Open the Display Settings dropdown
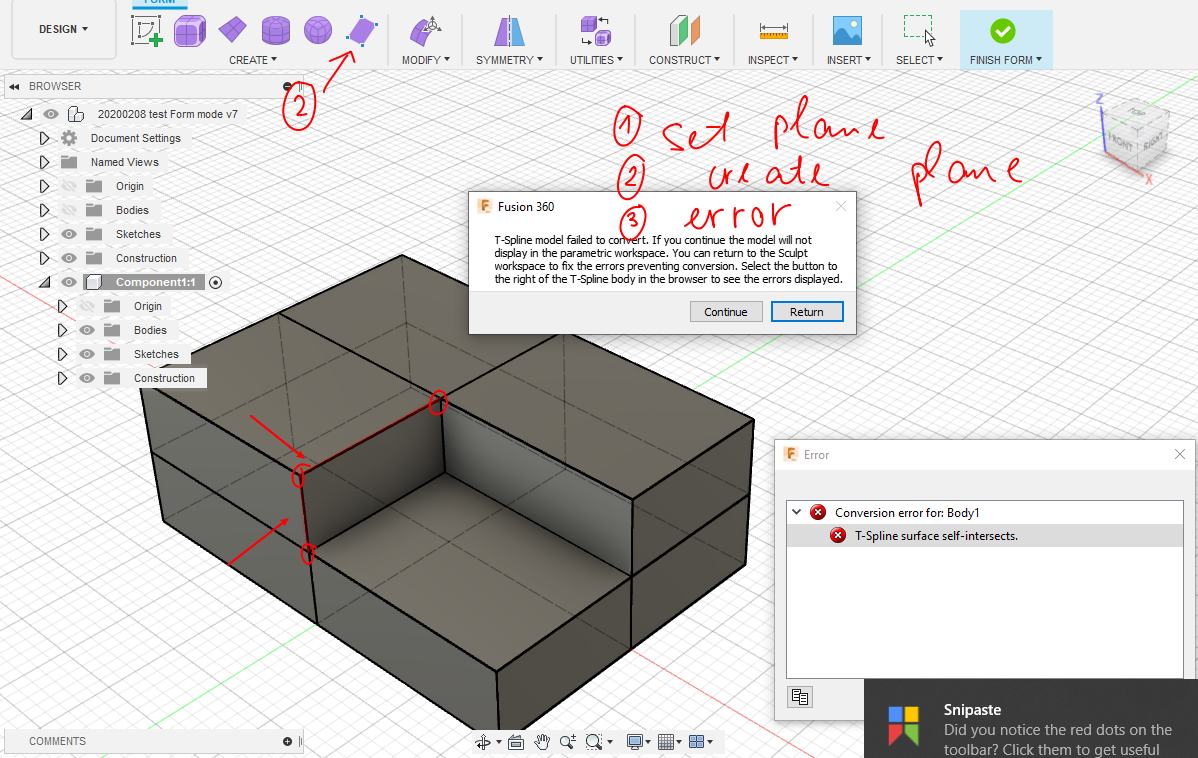1198x758 pixels. 638,741
